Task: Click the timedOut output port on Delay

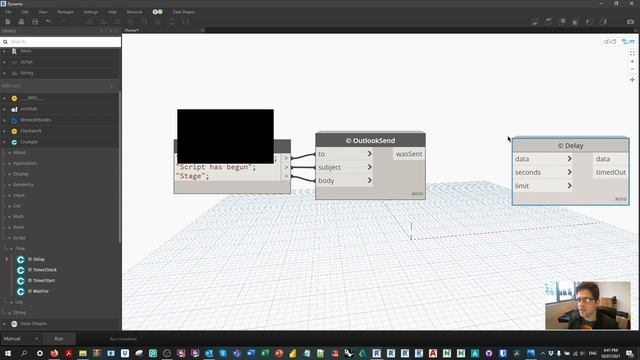Action: pos(610,172)
